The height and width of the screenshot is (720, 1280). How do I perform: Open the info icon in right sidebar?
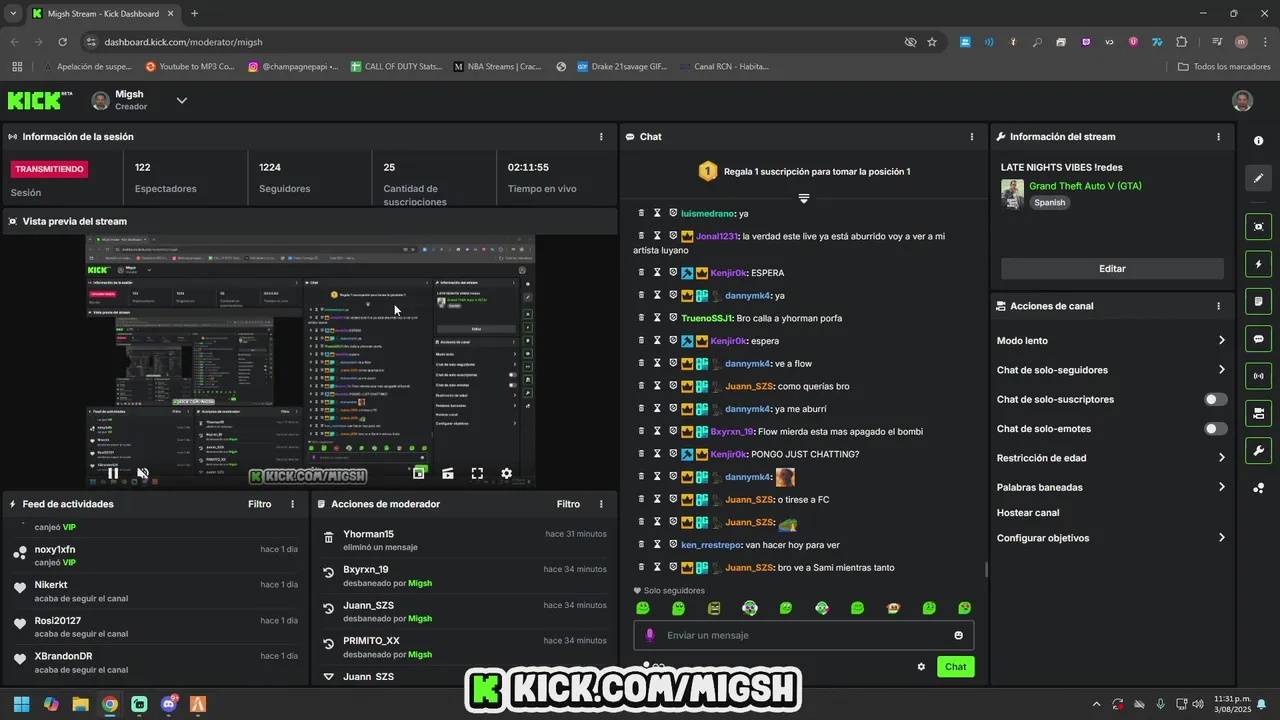tap(1259, 141)
